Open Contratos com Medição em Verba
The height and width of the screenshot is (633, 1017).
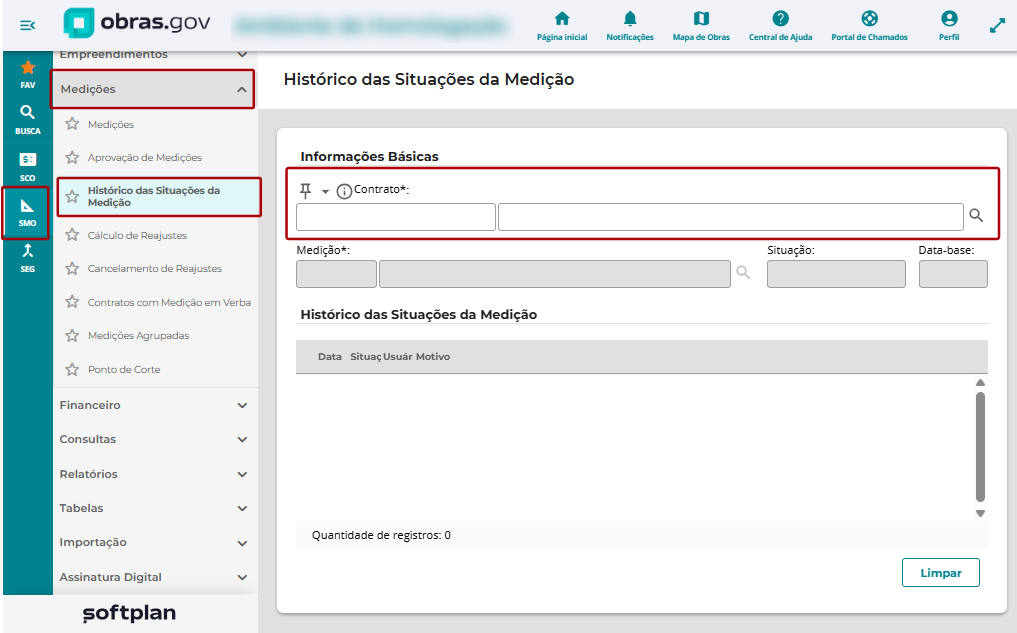point(169,302)
